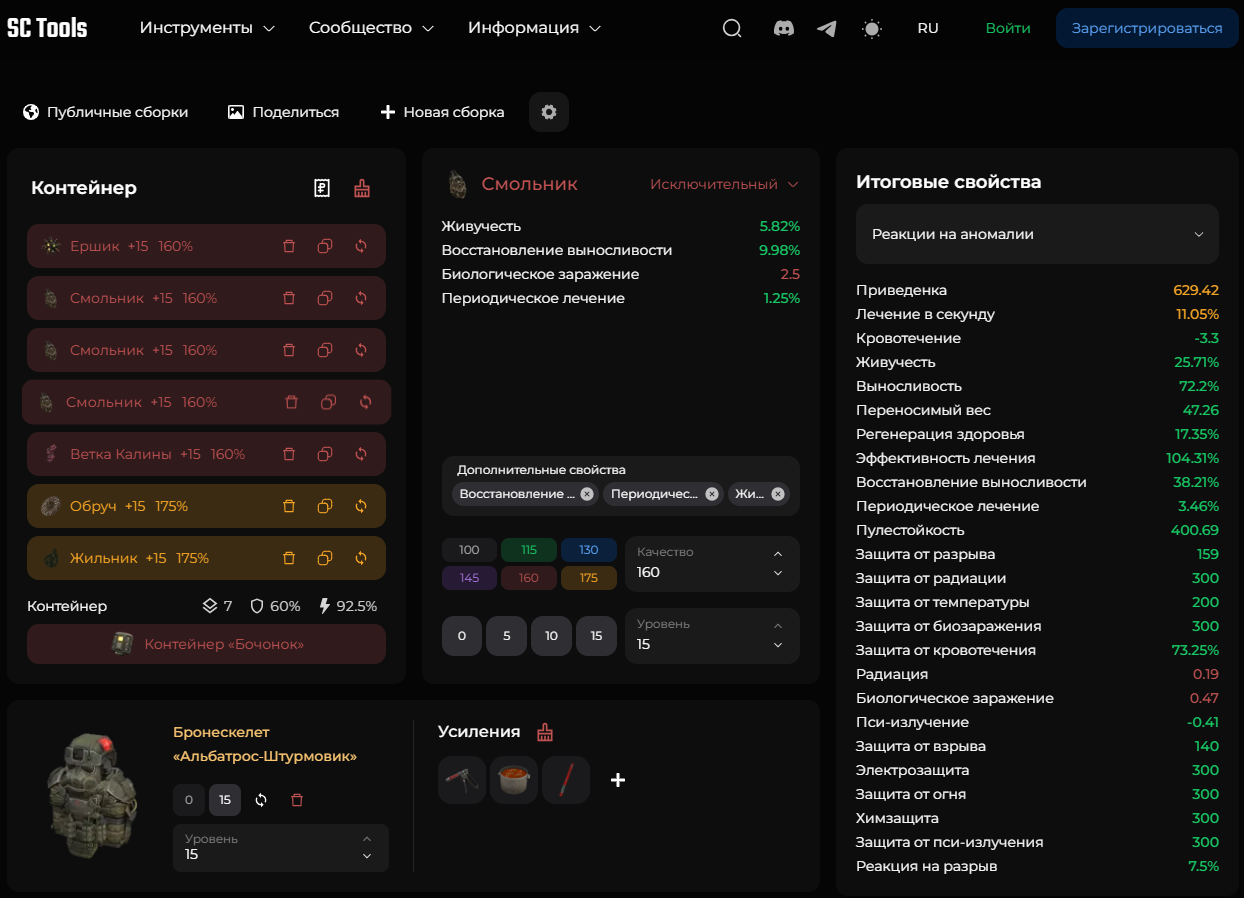Set armor level preset to 0
The width and height of the screenshot is (1244, 898).
pyautogui.click(x=189, y=800)
